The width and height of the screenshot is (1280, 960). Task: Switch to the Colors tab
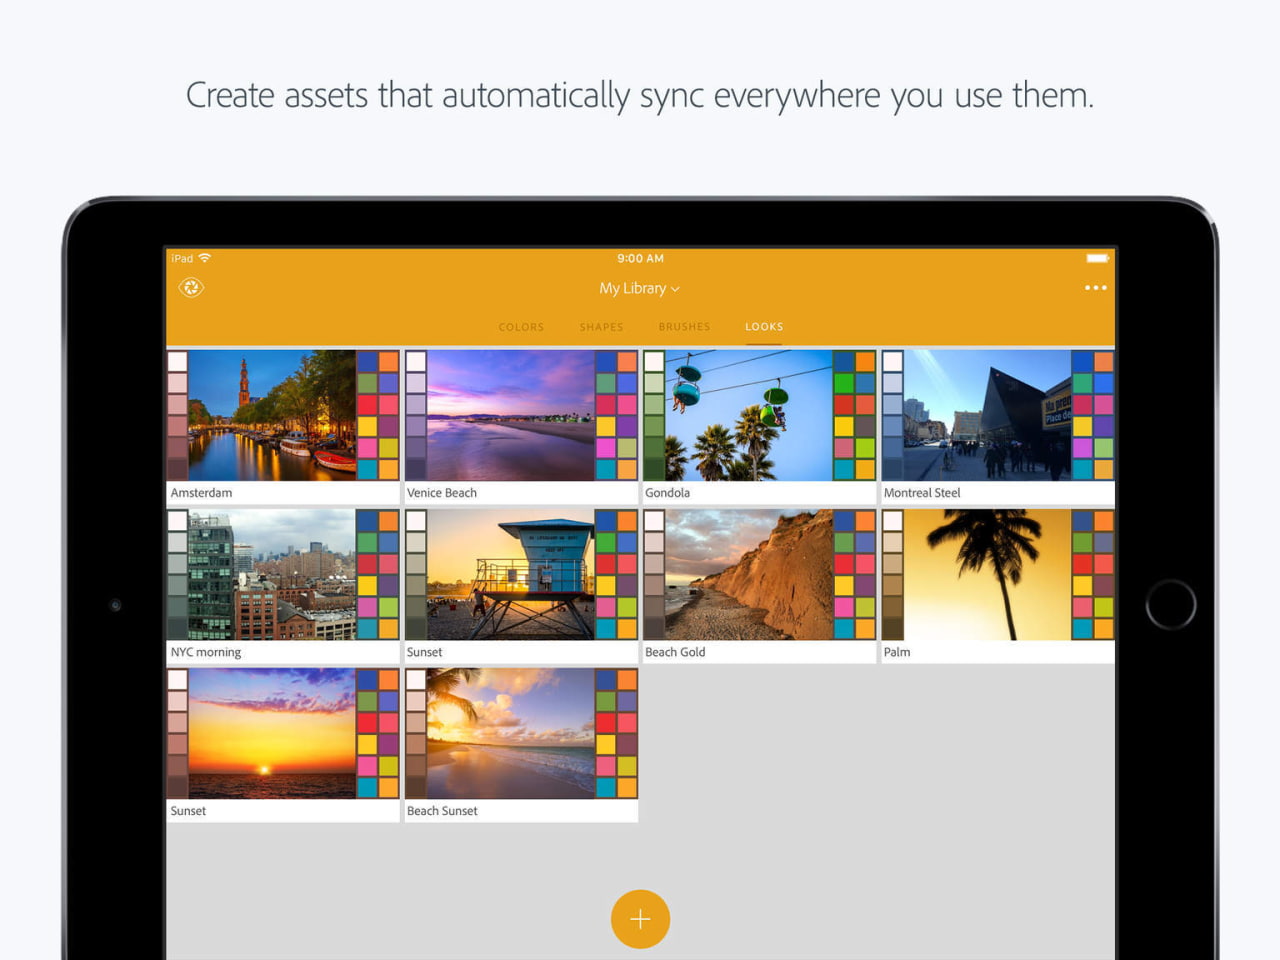click(521, 327)
